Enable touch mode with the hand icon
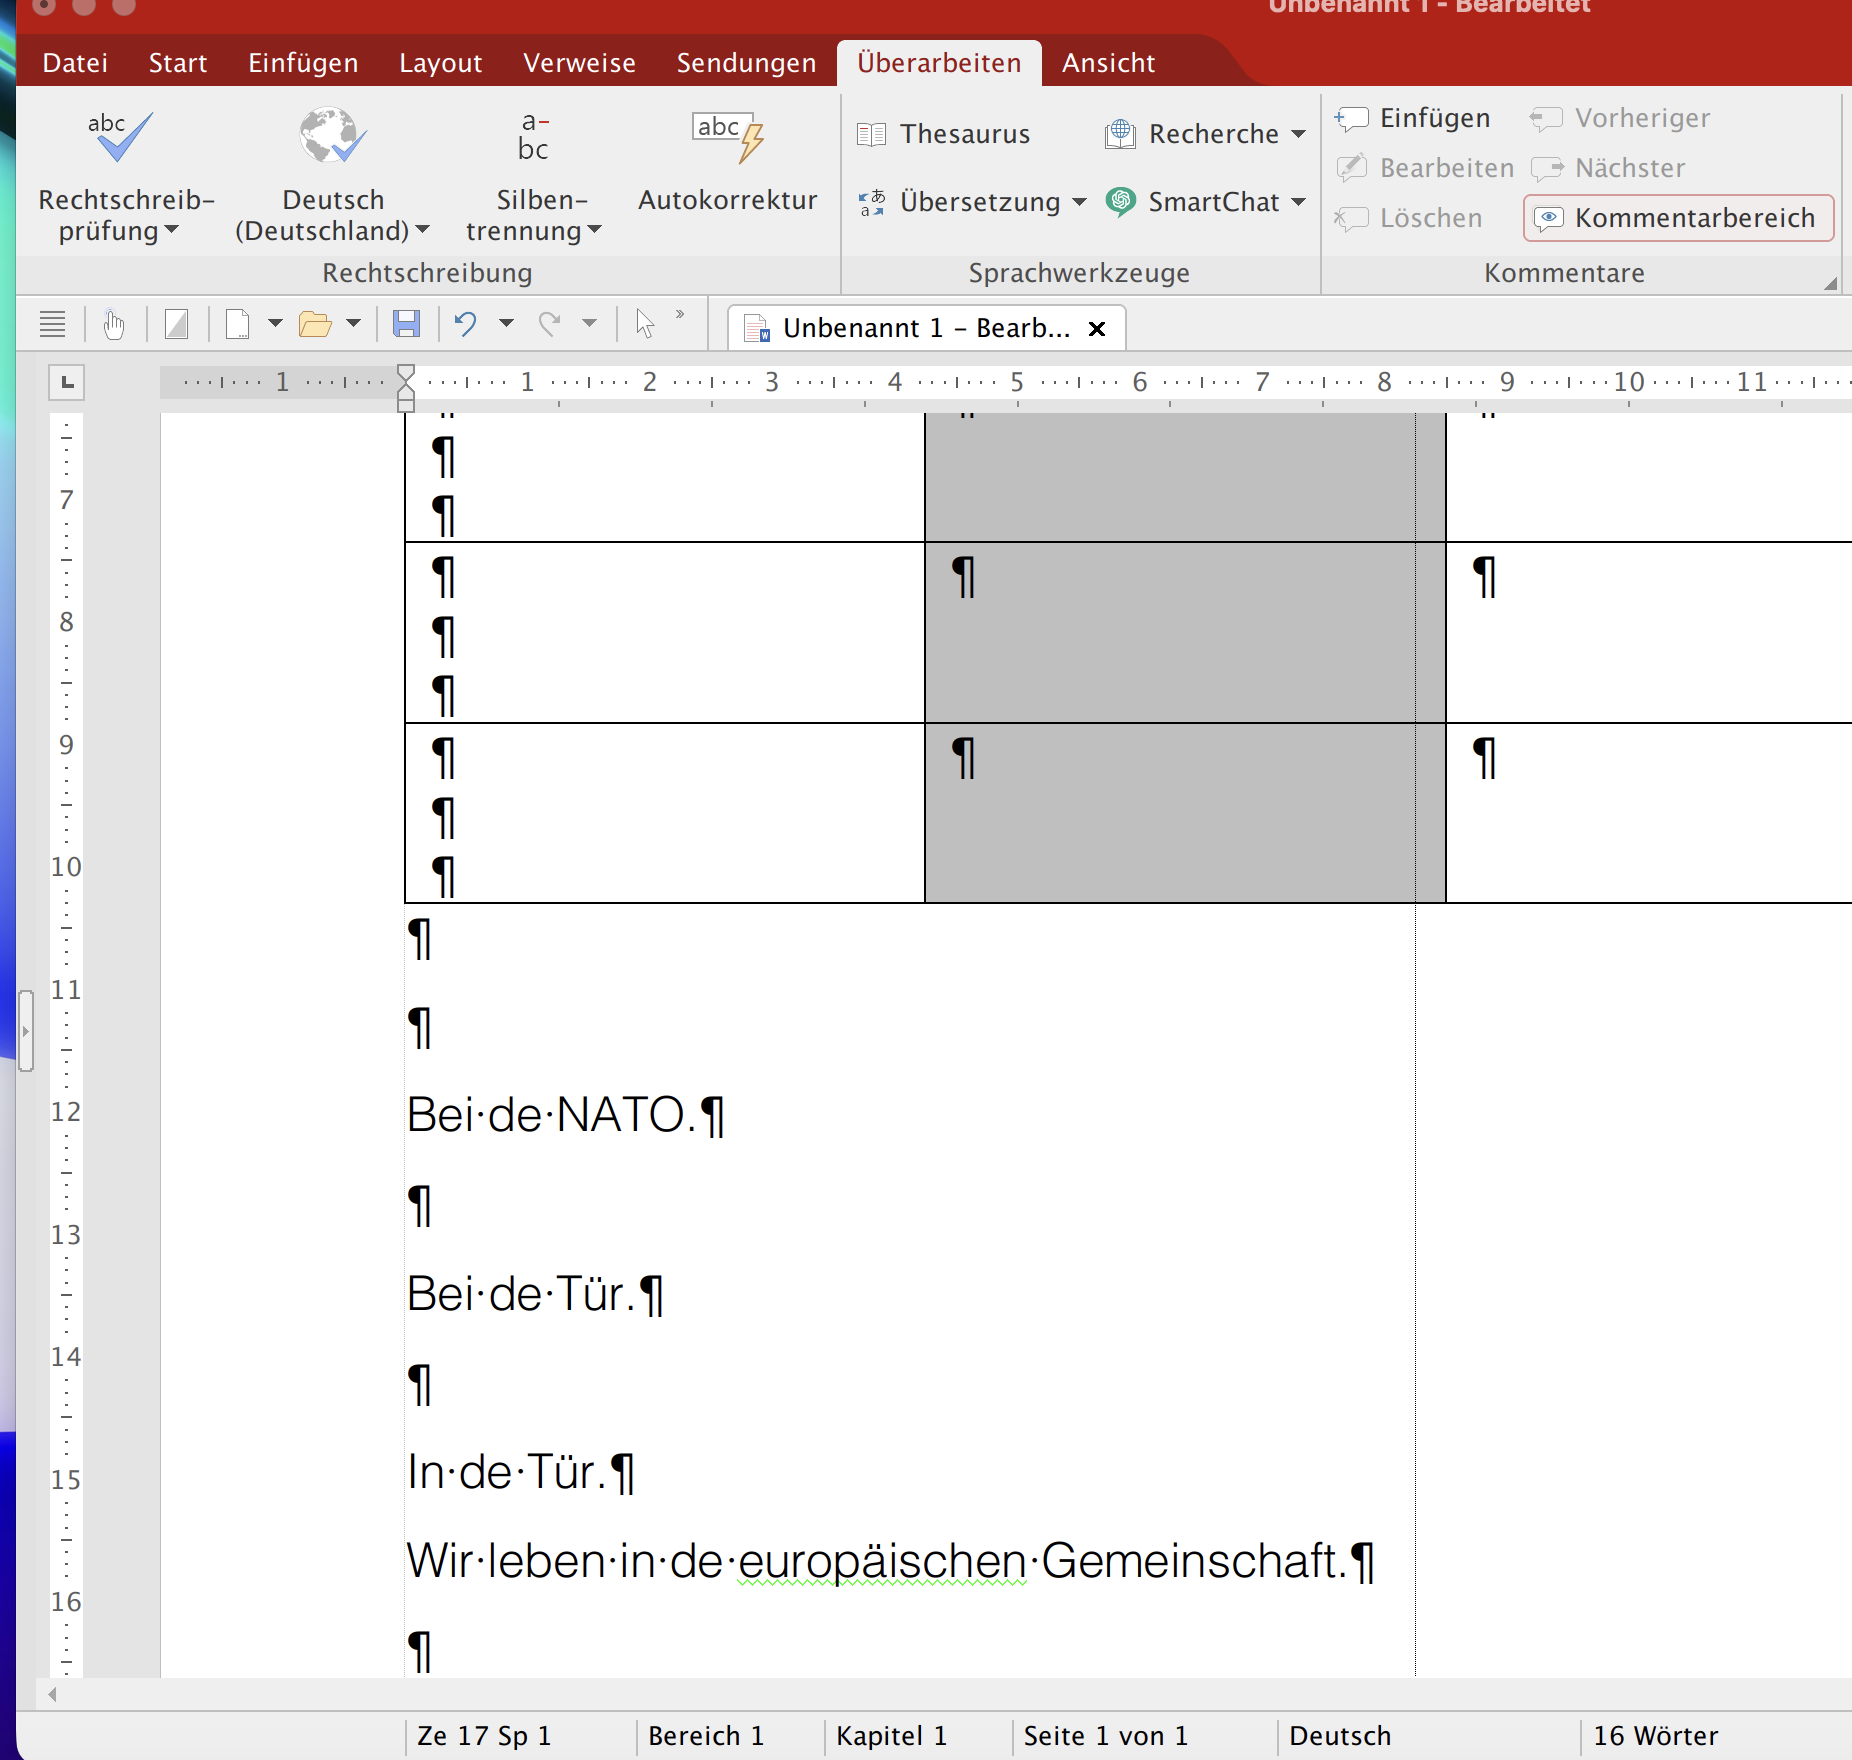The height and width of the screenshot is (1760, 1852). (114, 323)
